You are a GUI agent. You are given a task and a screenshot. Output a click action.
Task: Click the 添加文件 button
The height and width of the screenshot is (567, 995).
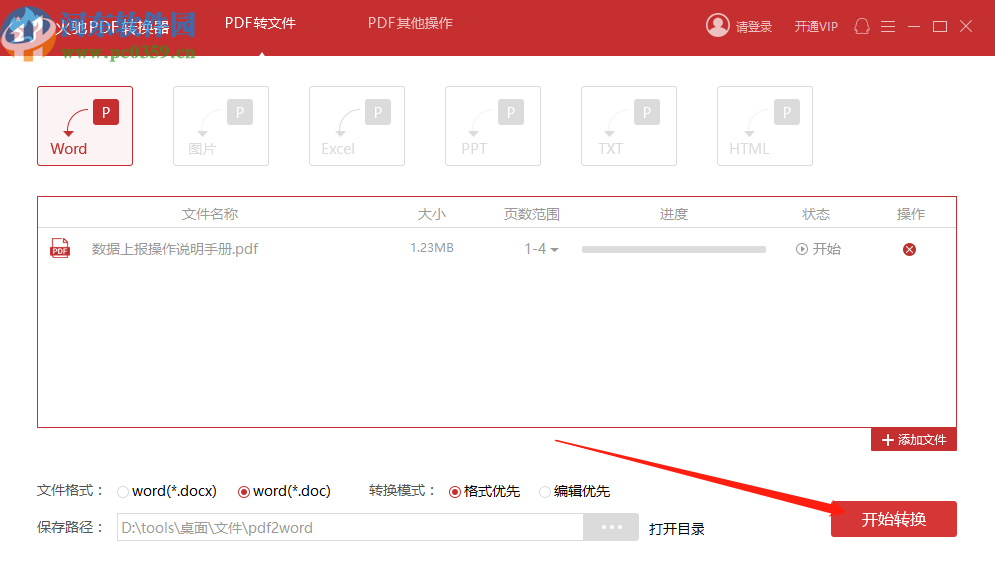(x=914, y=440)
